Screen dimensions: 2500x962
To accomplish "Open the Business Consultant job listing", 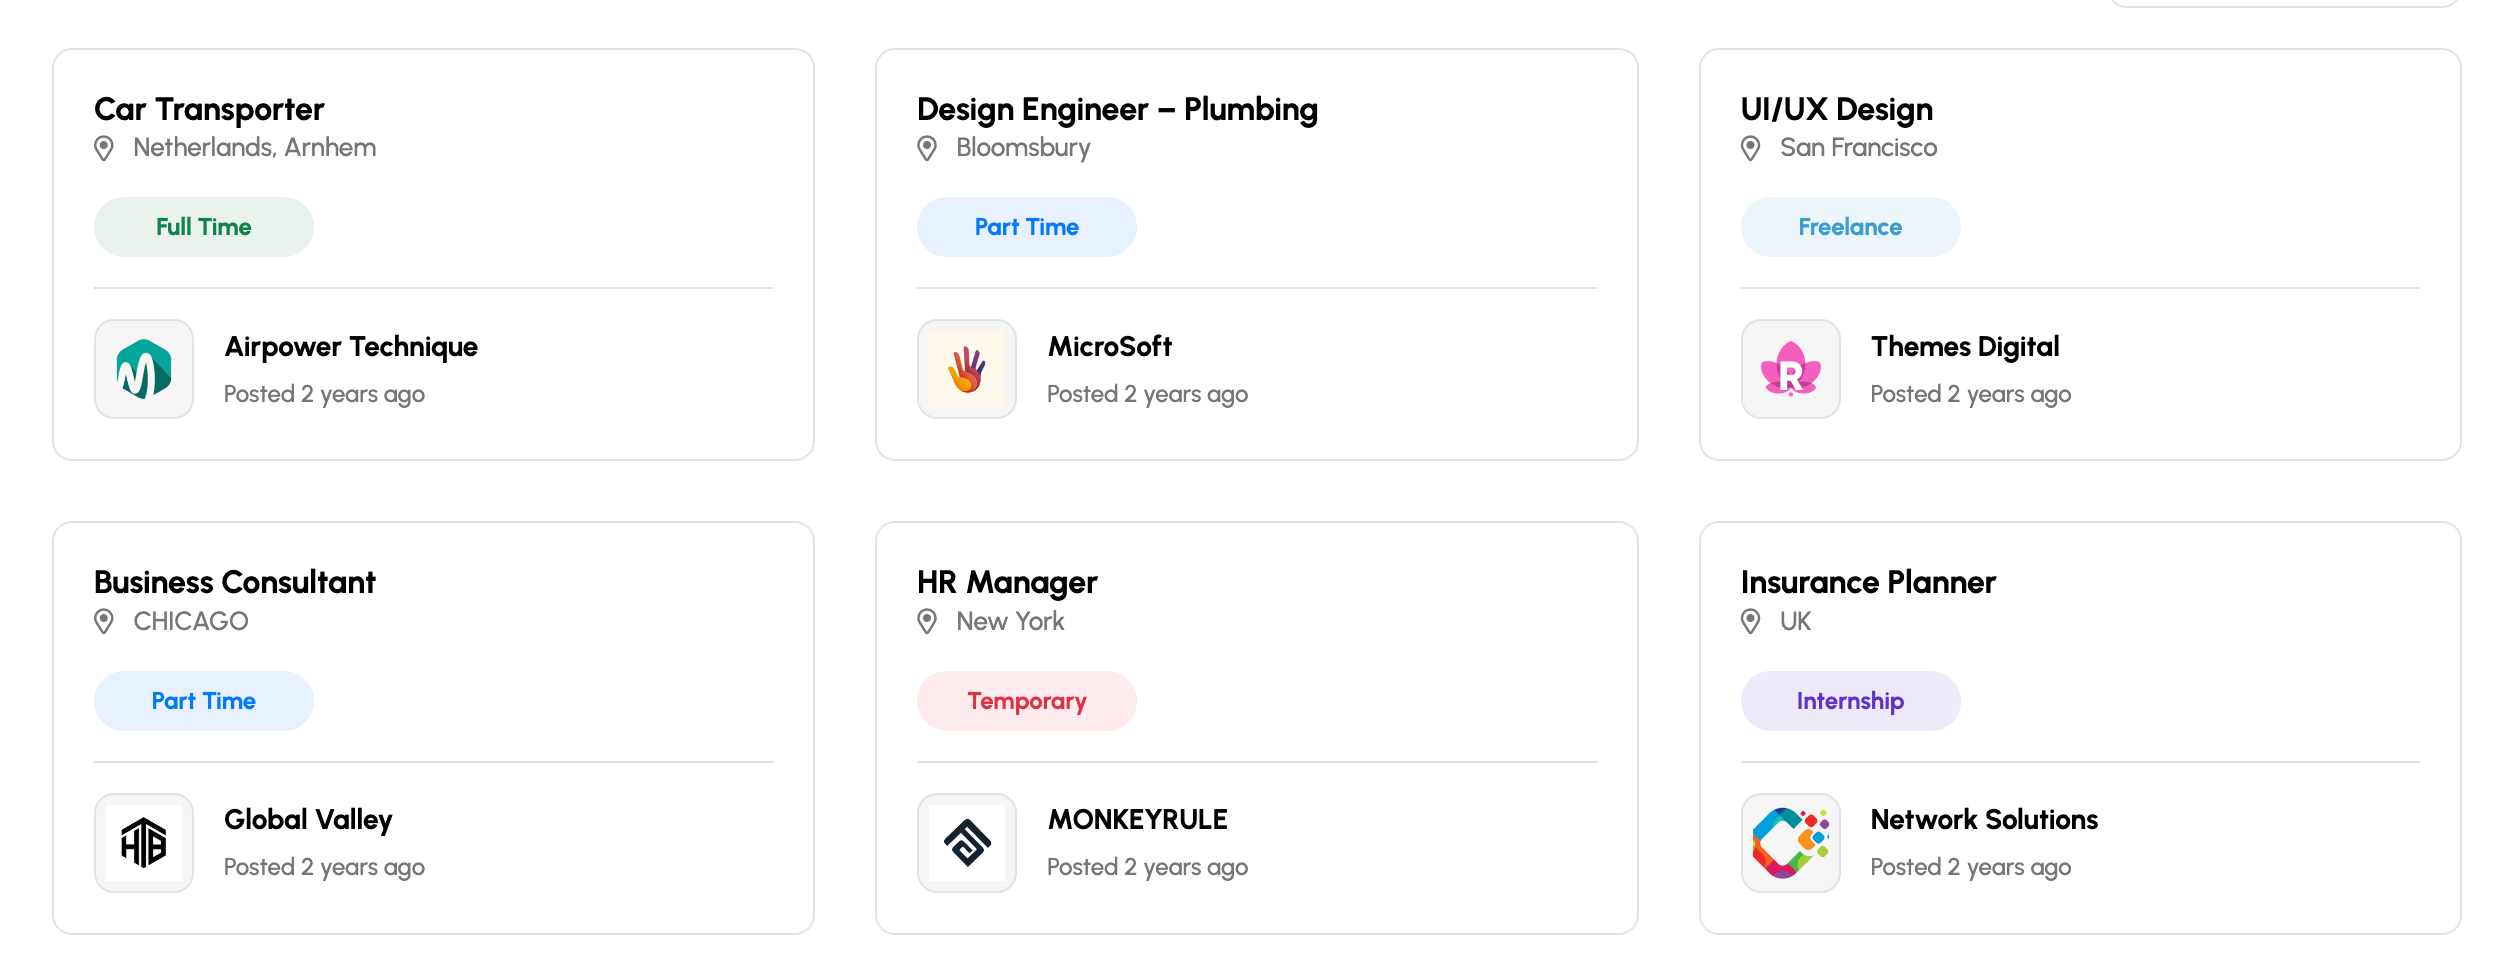I will (x=235, y=581).
